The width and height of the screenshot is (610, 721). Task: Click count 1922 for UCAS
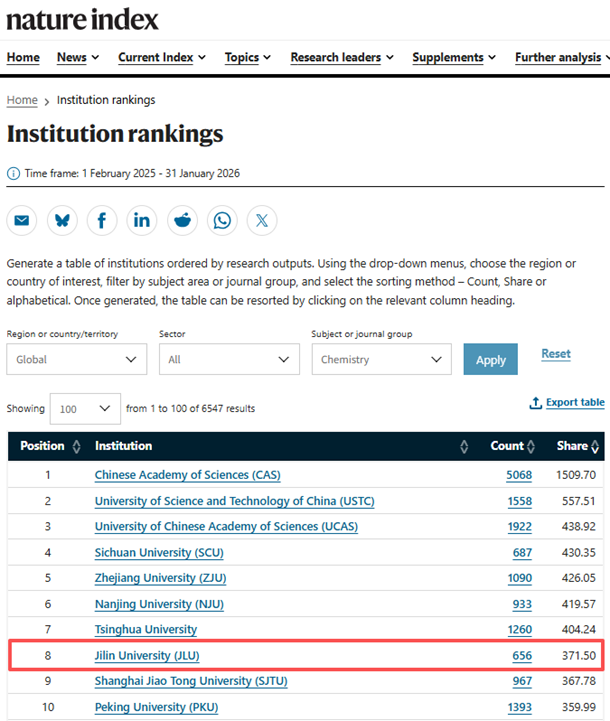click(520, 526)
